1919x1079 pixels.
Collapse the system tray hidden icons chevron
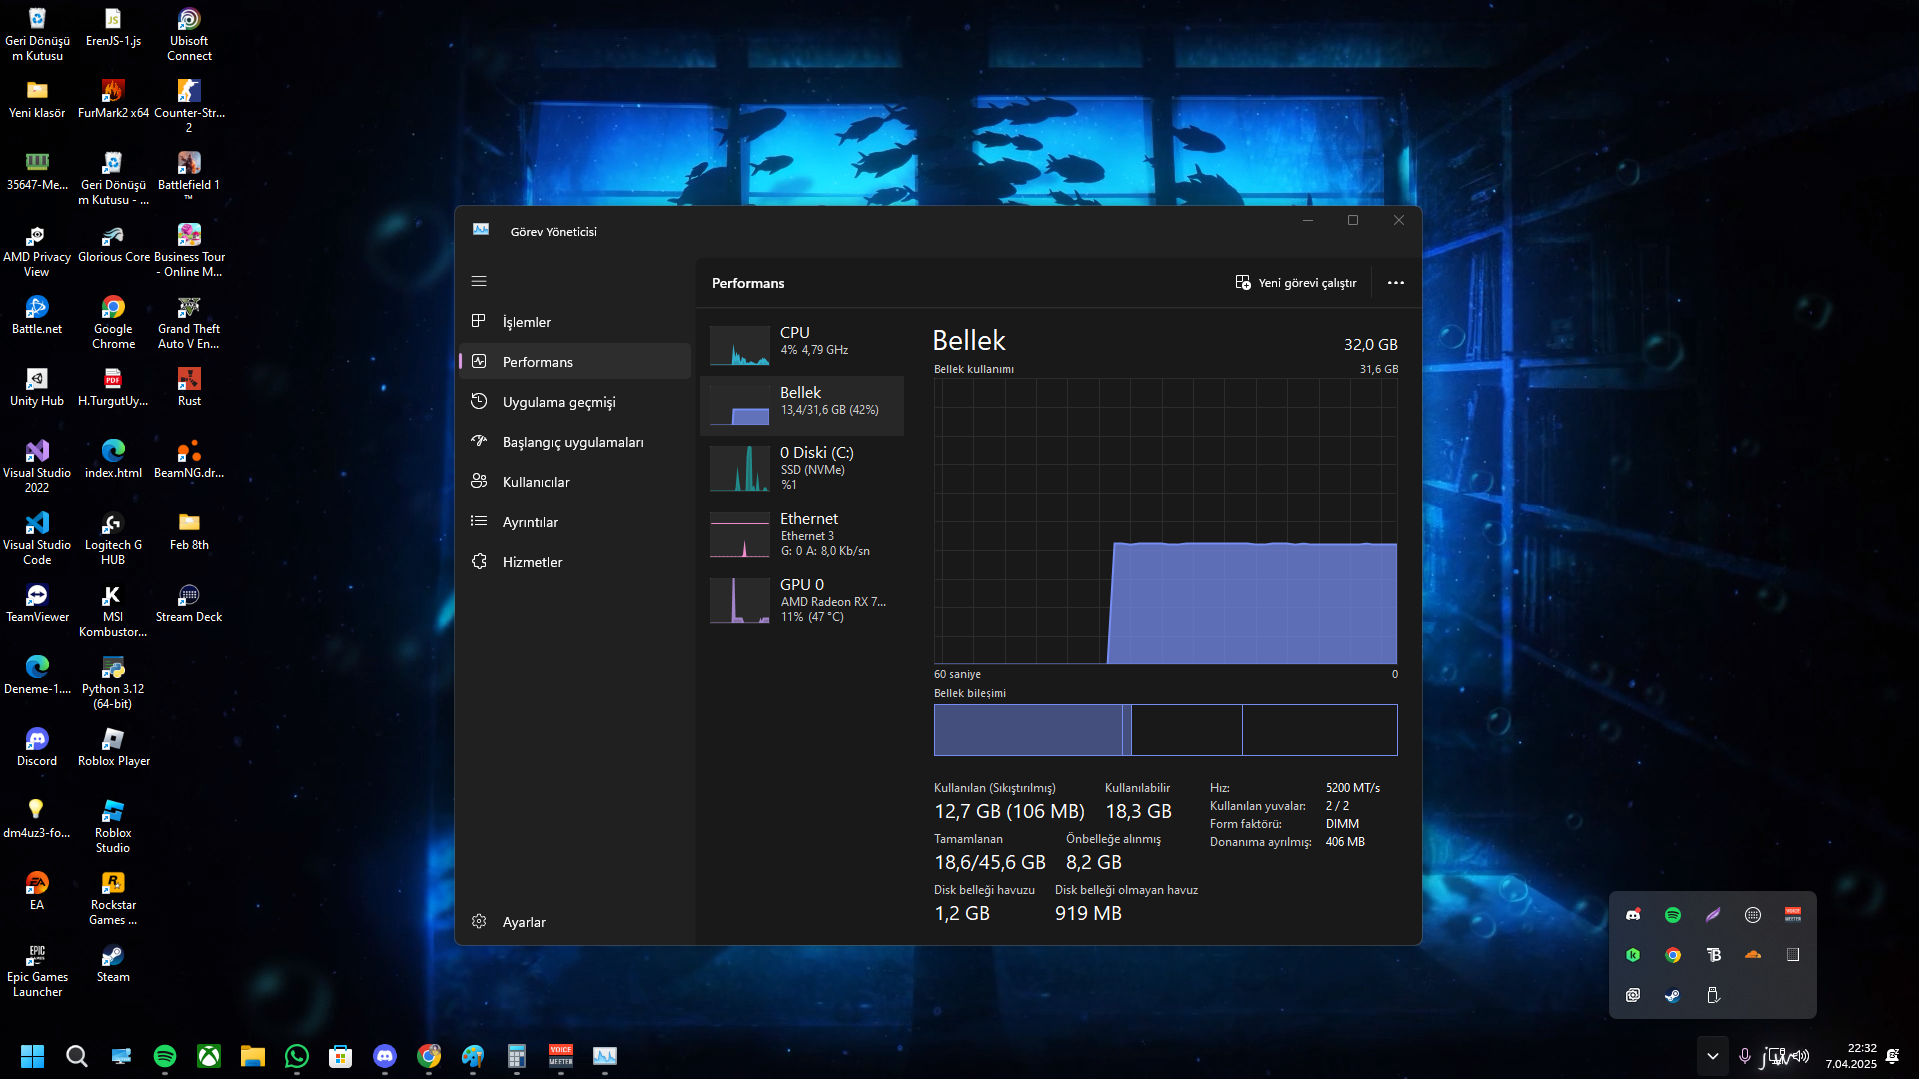point(1712,1056)
